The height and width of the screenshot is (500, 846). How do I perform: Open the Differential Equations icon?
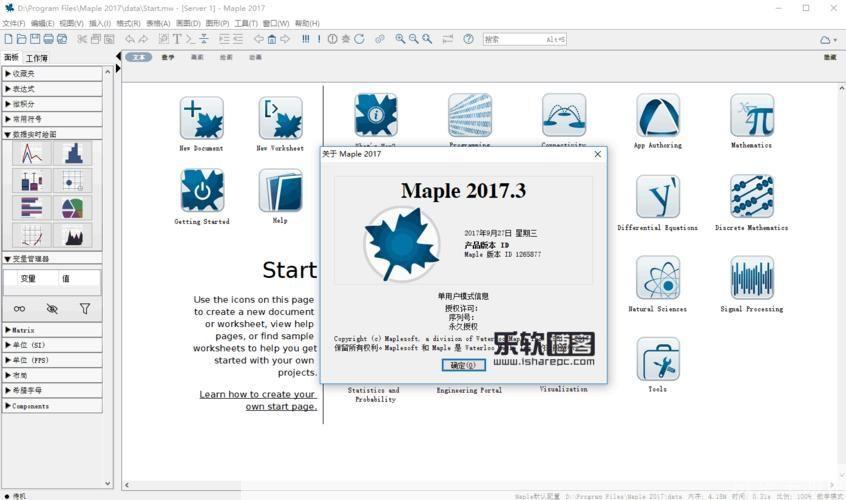point(658,197)
